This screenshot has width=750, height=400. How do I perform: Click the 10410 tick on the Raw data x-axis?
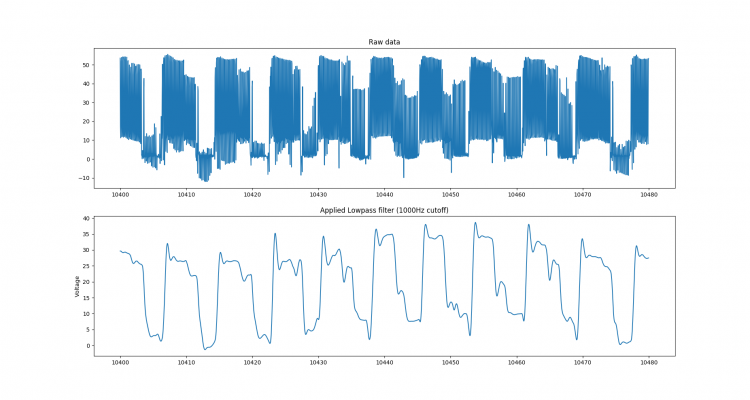point(186,195)
